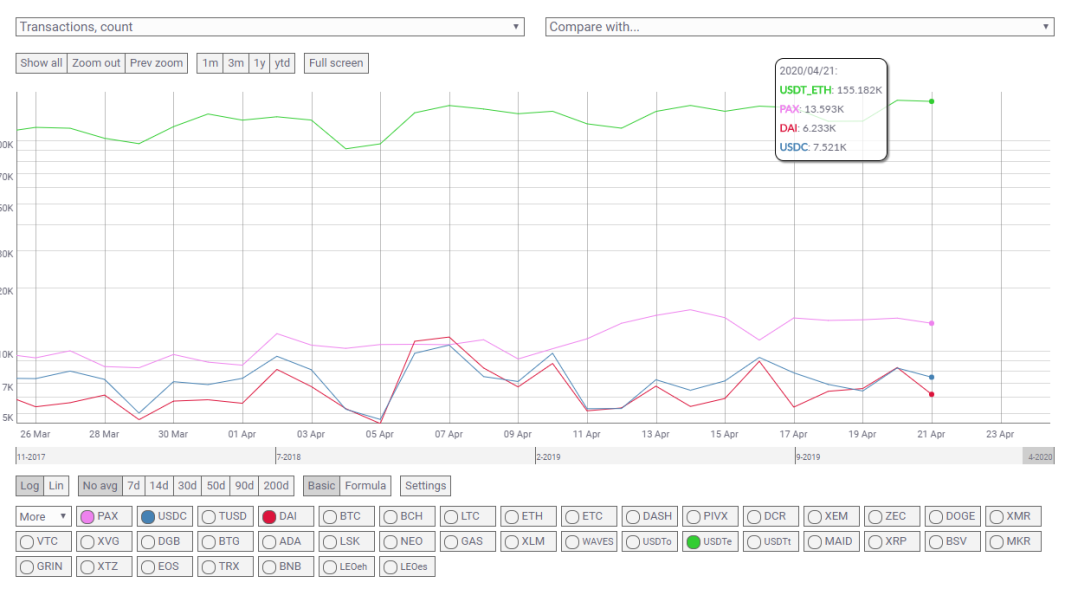The width and height of the screenshot is (1065, 589).
Task: Open chart Settings
Action: pyautogui.click(x=425, y=486)
